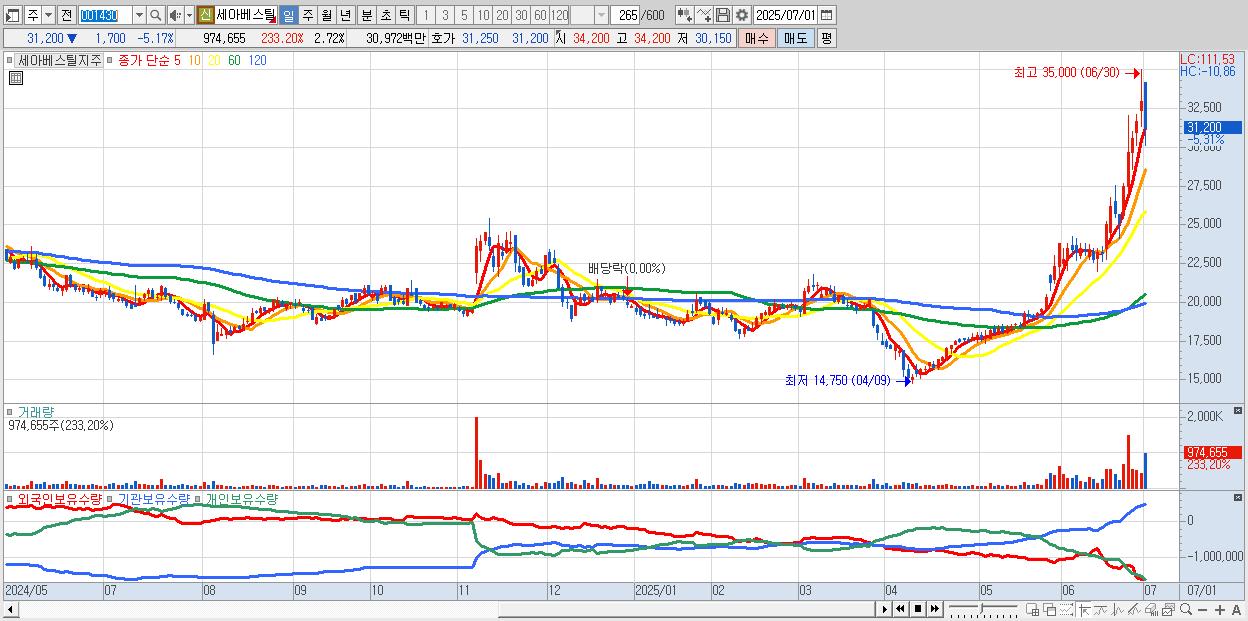This screenshot has height=621, width=1248.
Task: Toggle the 거래량 volume indicator marker box
Action: (10, 411)
